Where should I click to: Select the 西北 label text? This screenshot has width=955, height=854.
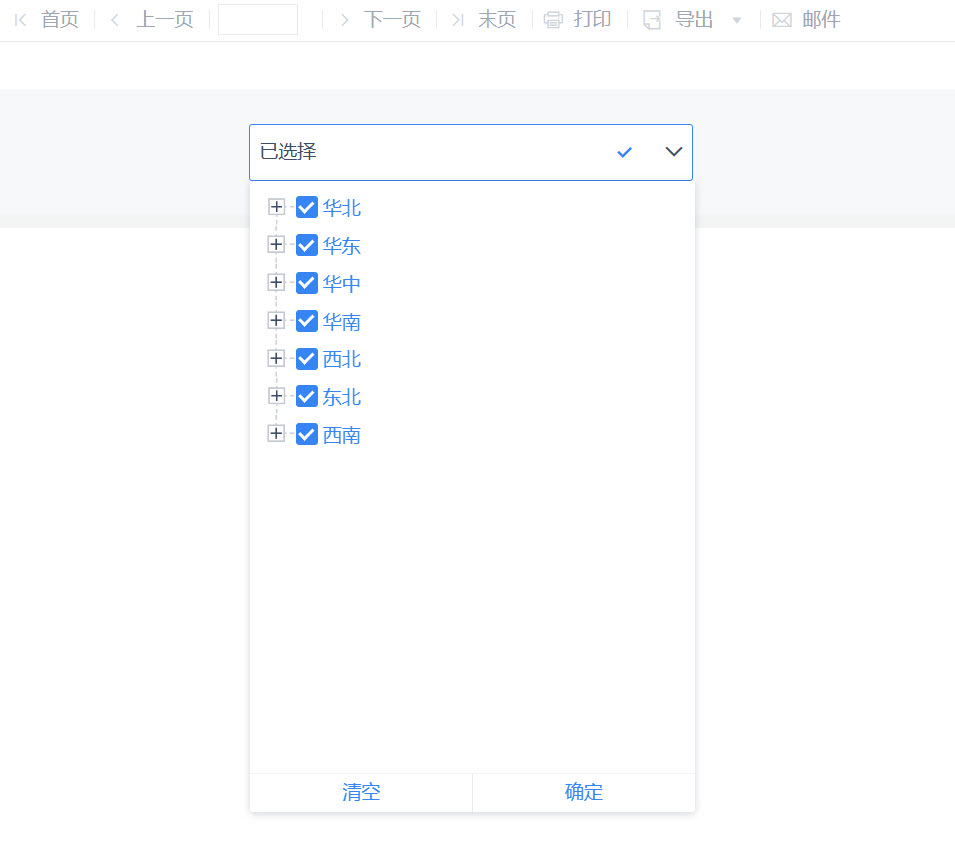pyautogui.click(x=342, y=359)
